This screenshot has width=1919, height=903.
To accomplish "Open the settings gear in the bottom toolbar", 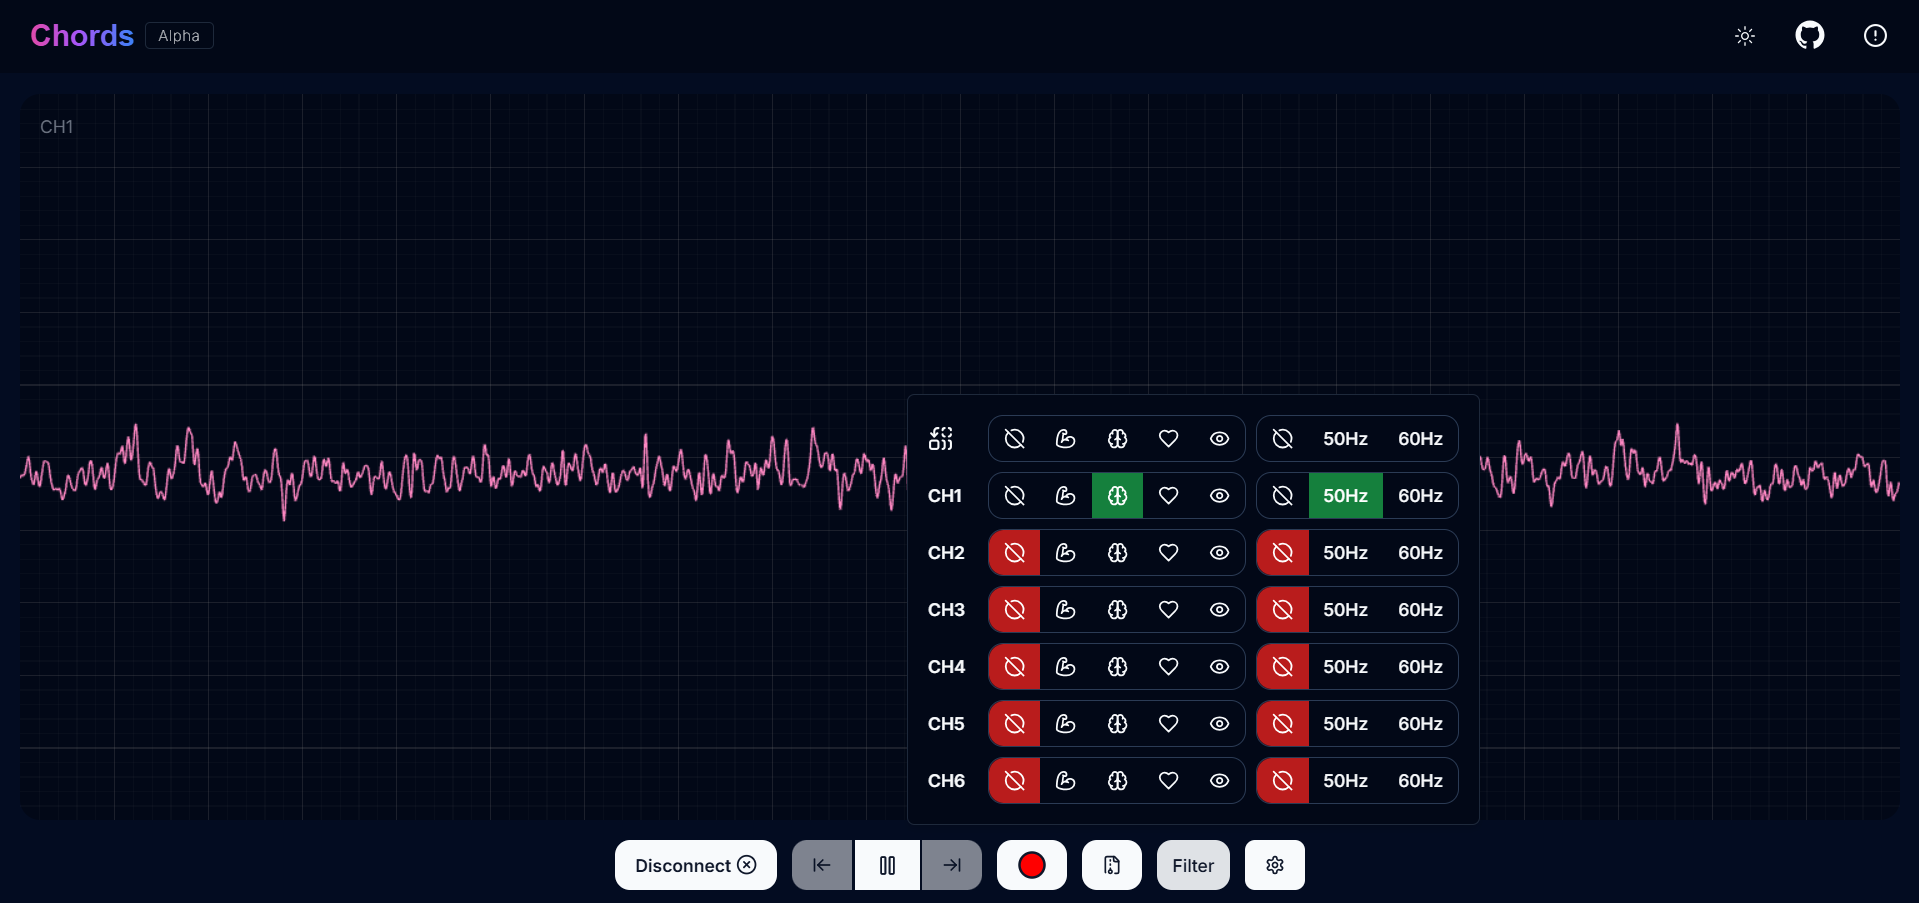I will click(x=1274, y=864).
